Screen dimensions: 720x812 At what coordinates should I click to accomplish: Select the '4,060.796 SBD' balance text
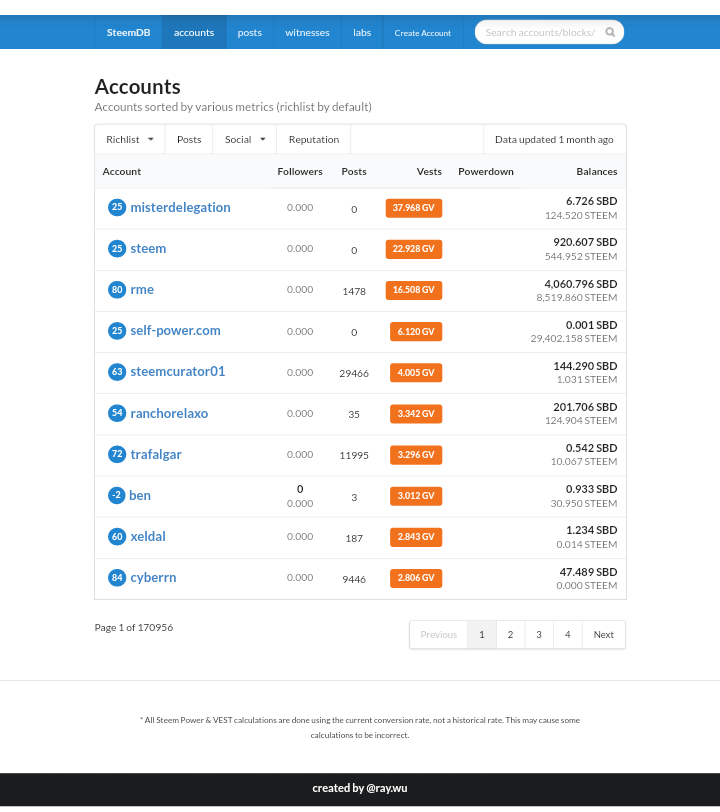[581, 284]
